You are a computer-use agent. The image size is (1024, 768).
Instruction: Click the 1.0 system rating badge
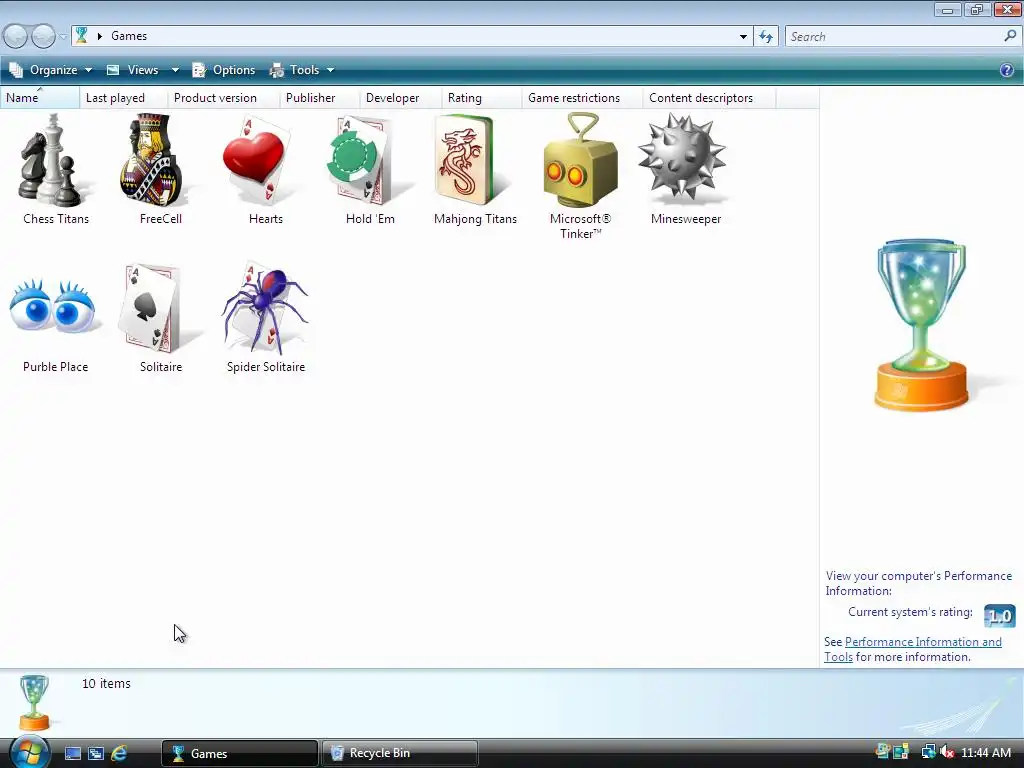pyautogui.click(x=999, y=615)
